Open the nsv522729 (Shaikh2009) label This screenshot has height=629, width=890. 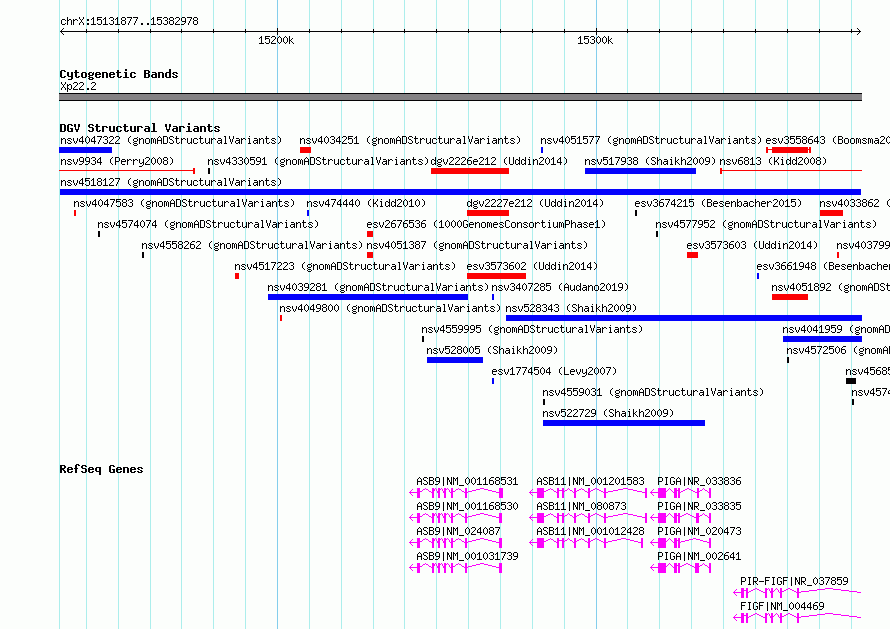tap(608, 413)
